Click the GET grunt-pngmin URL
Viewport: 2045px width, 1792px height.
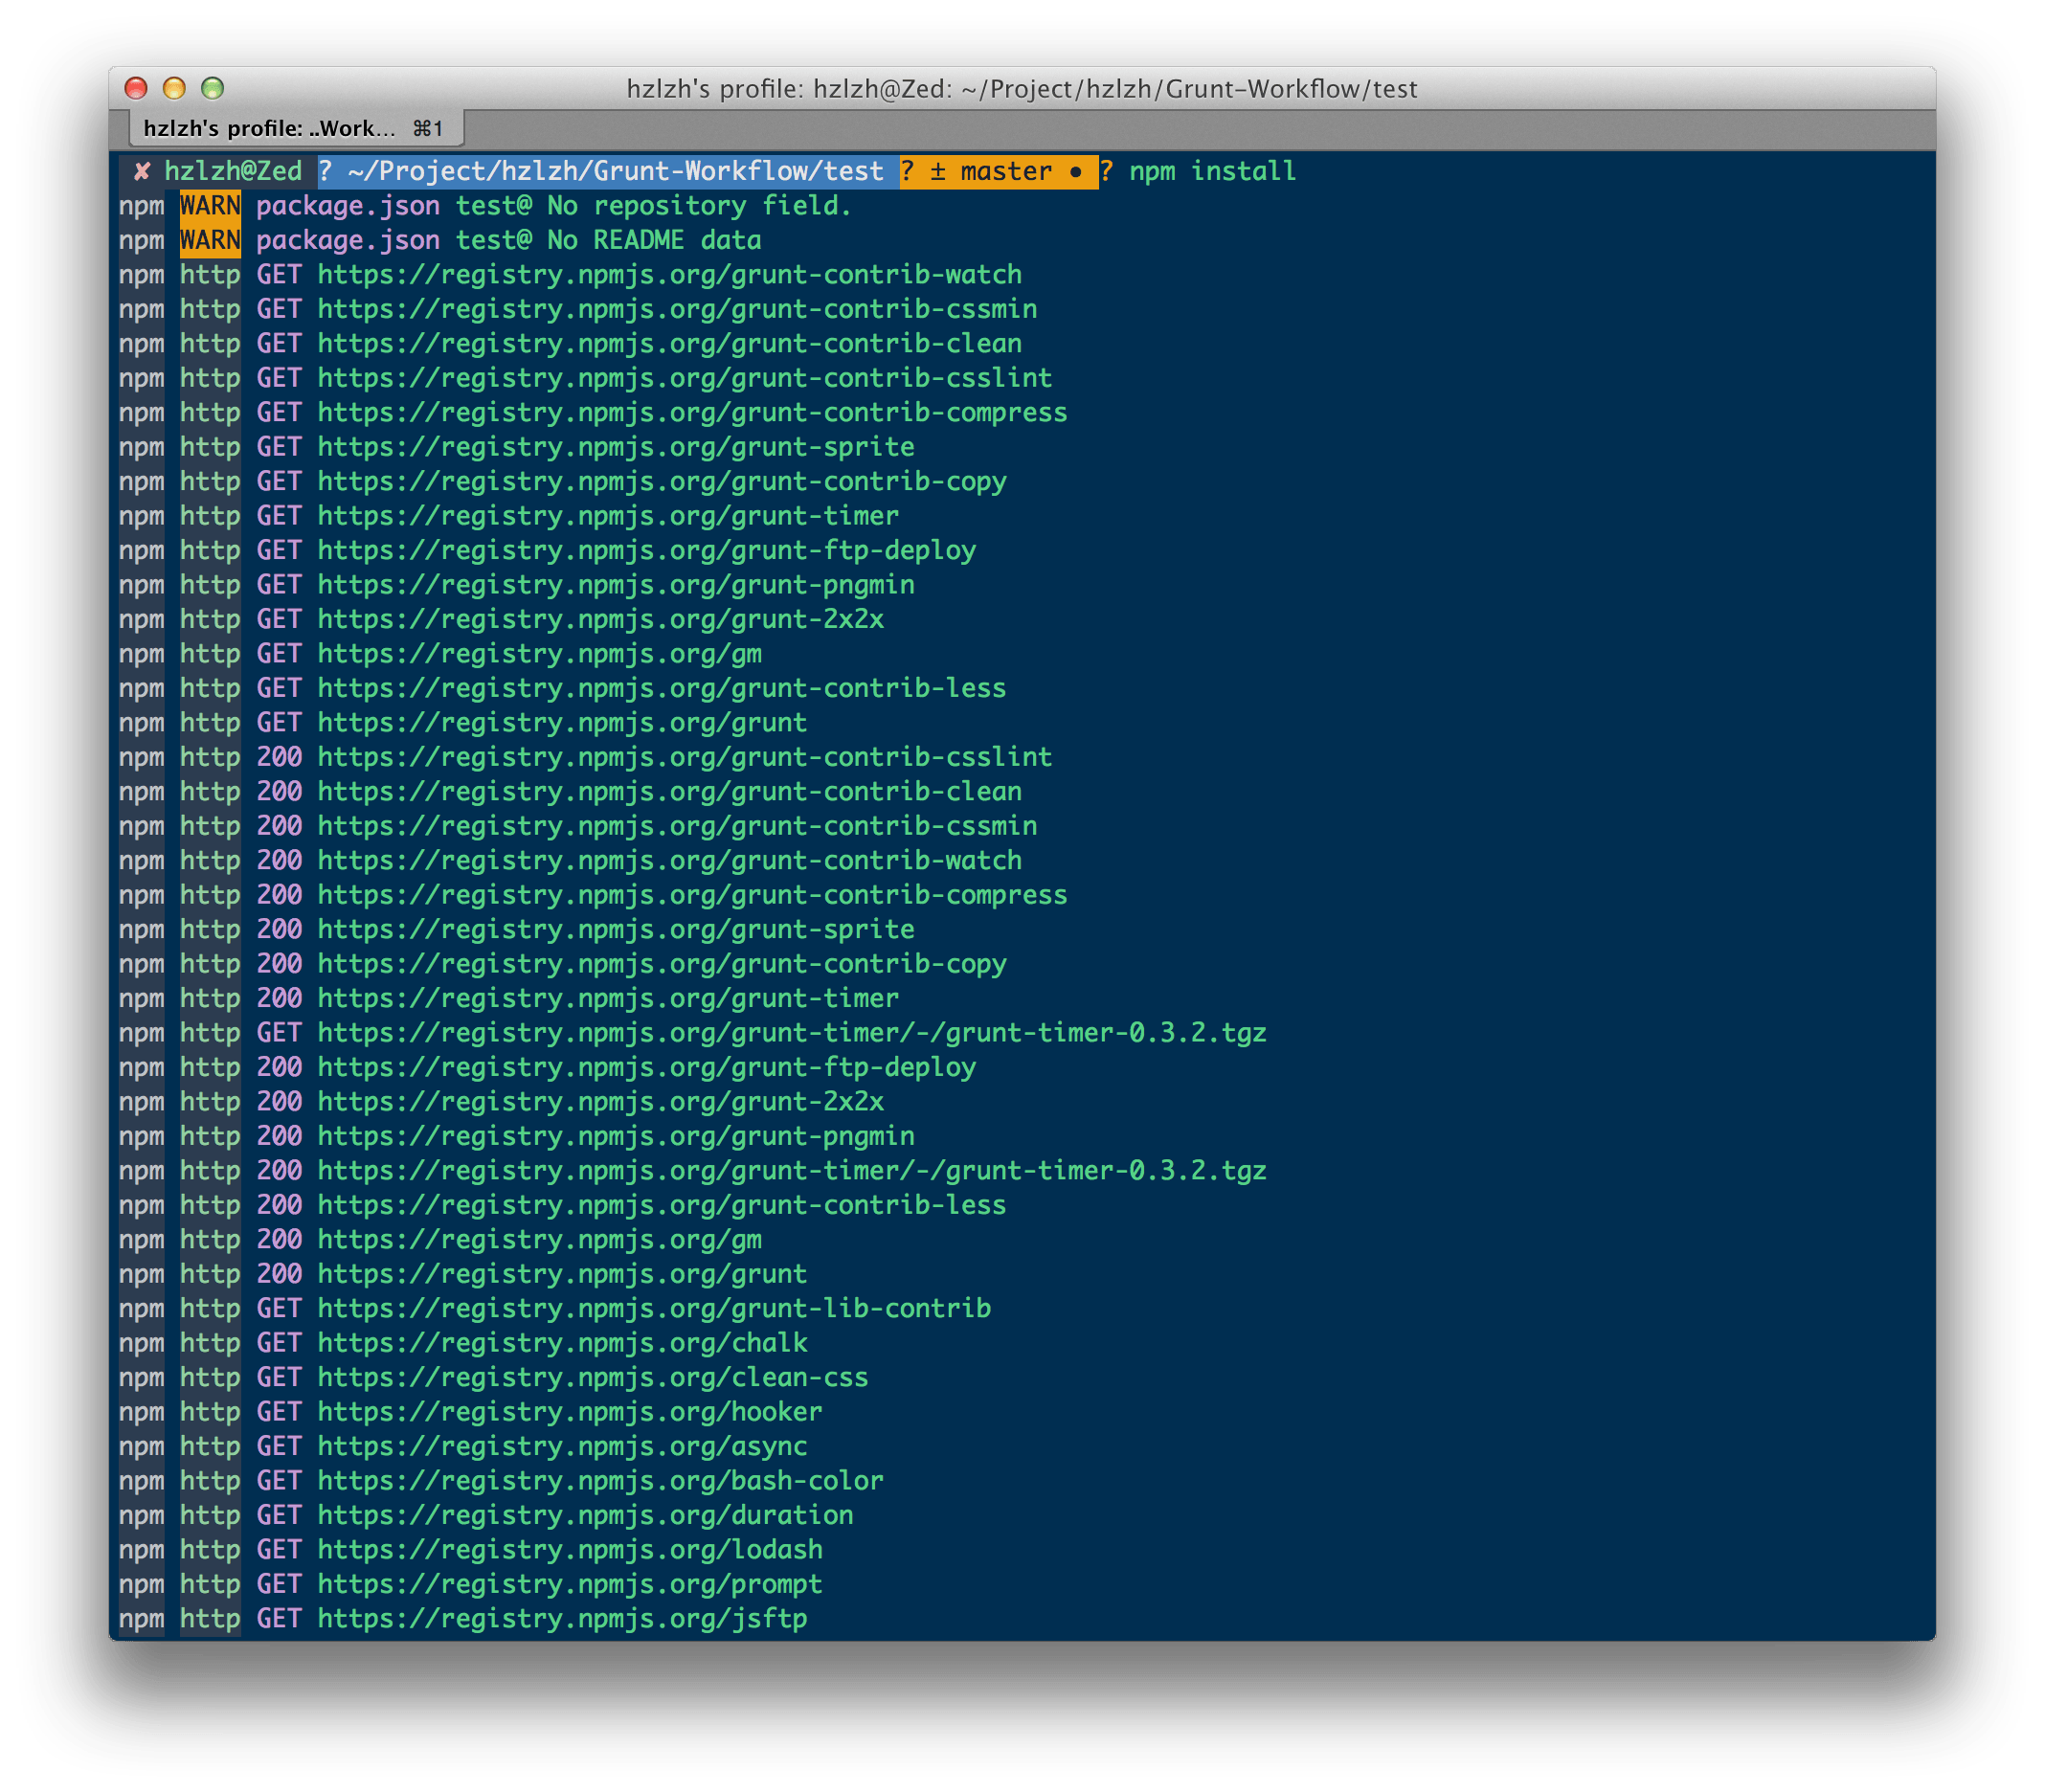pyautogui.click(x=616, y=585)
